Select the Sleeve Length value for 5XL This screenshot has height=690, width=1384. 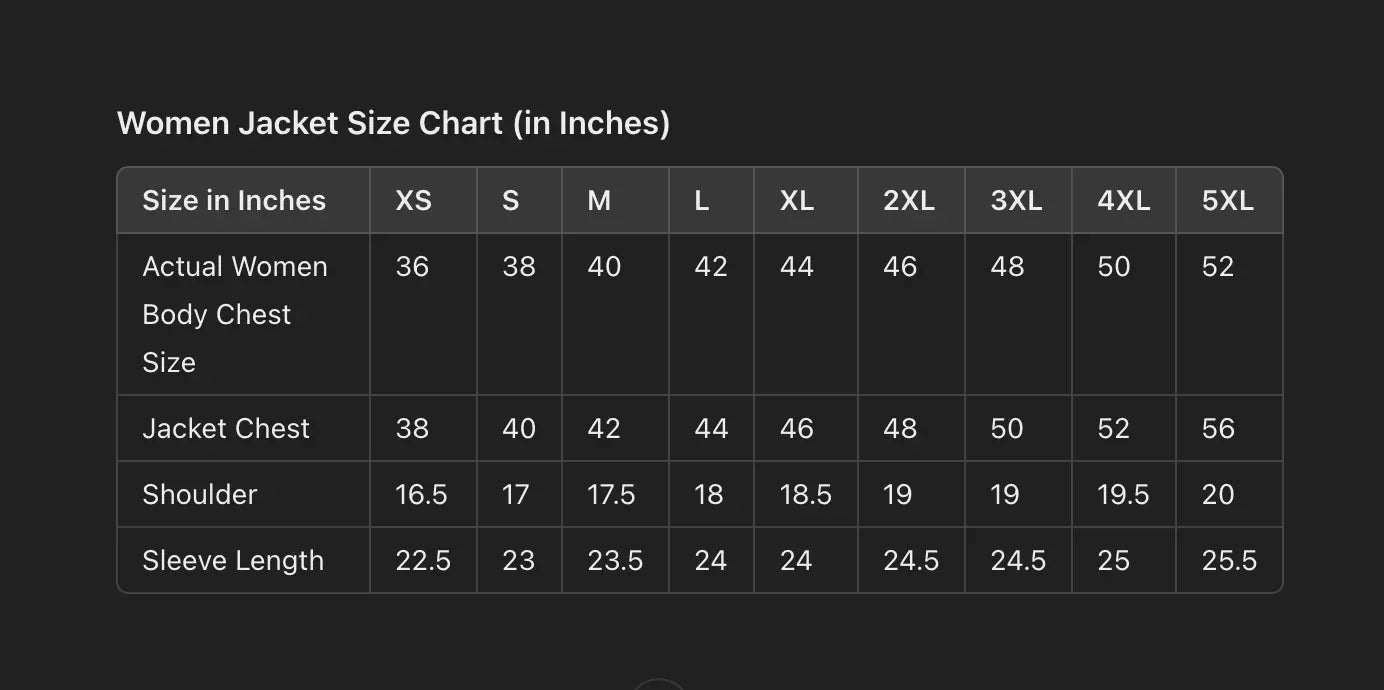coord(1229,561)
